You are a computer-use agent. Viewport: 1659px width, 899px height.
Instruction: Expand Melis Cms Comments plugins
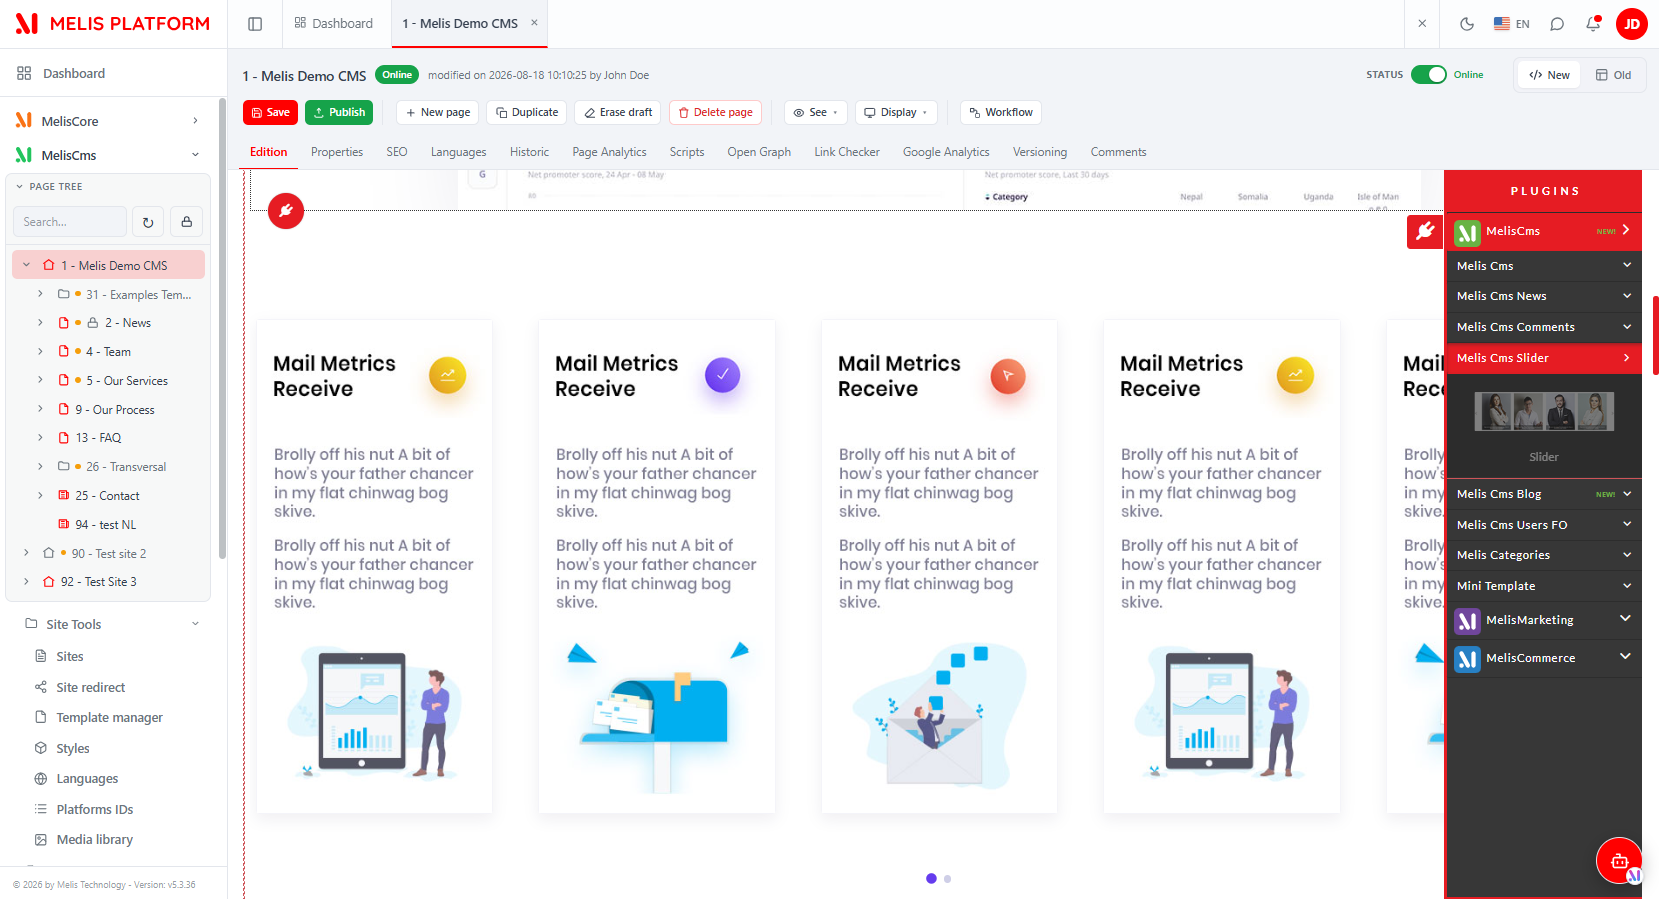[x=1544, y=327]
